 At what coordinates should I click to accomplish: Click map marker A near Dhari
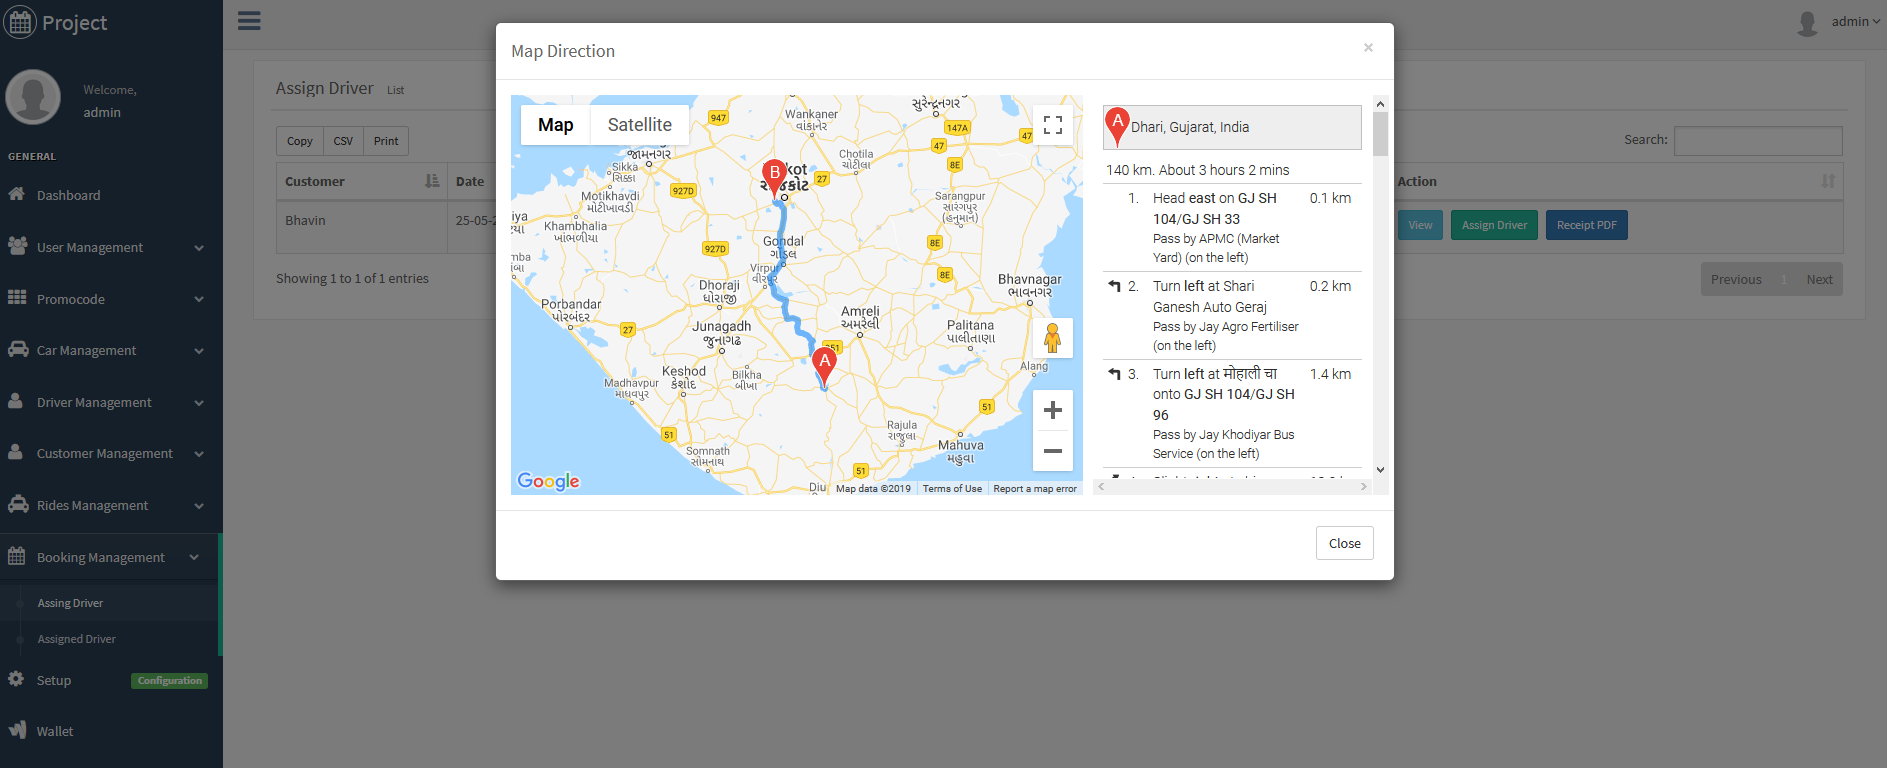(x=824, y=367)
